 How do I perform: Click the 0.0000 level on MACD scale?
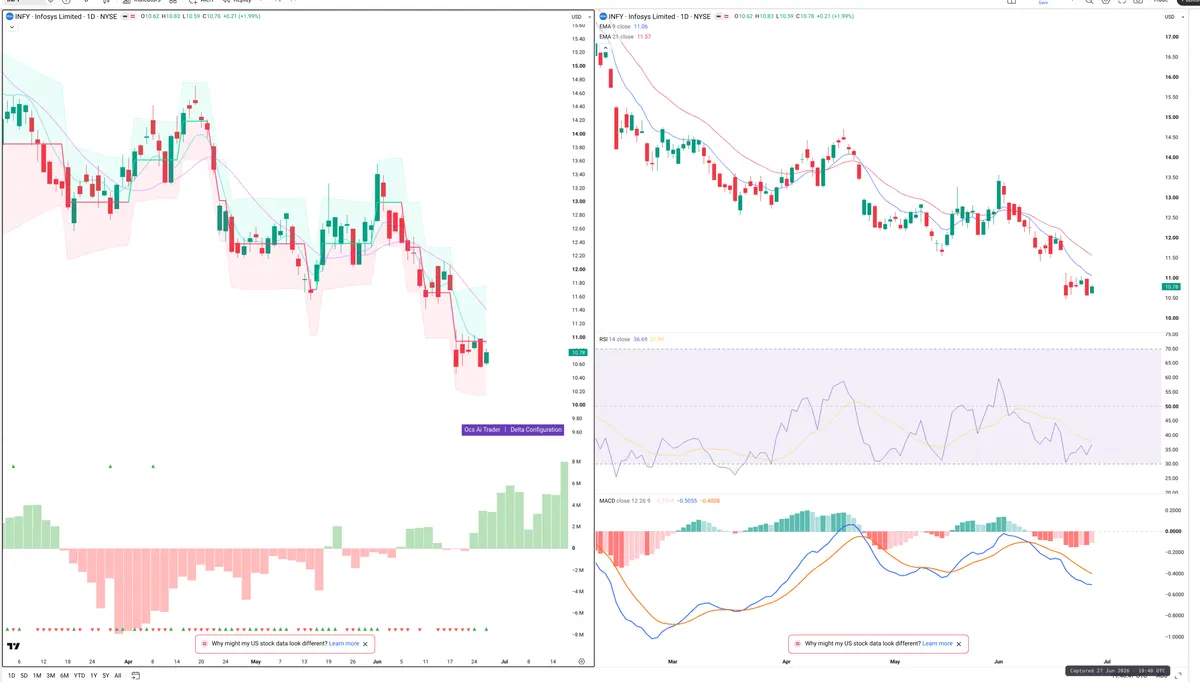tap(1174, 531)
